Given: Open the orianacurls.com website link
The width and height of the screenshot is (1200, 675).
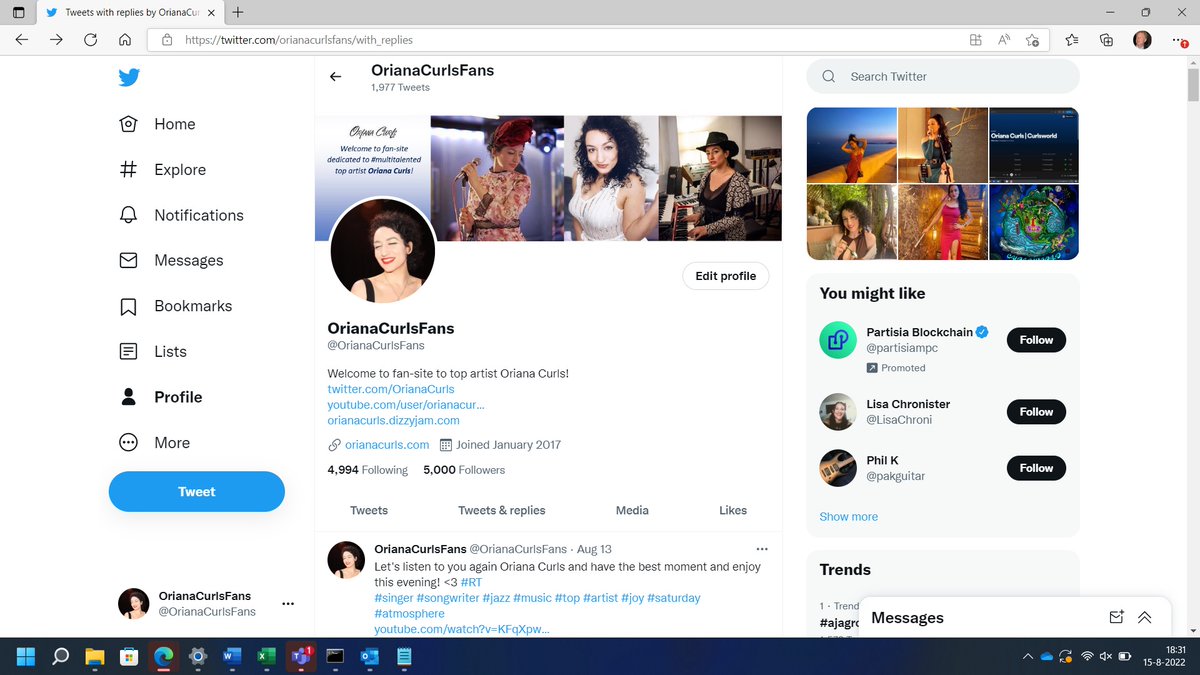Looking at the screenshot, I should point(386,445).
